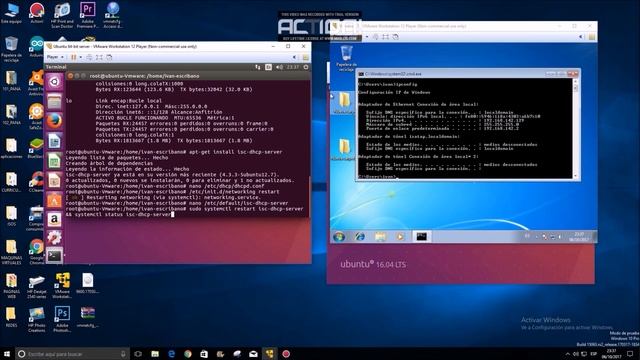Open Task View on Windows taskbar
This screenshot has height=360, width=640.
(138, 354)
